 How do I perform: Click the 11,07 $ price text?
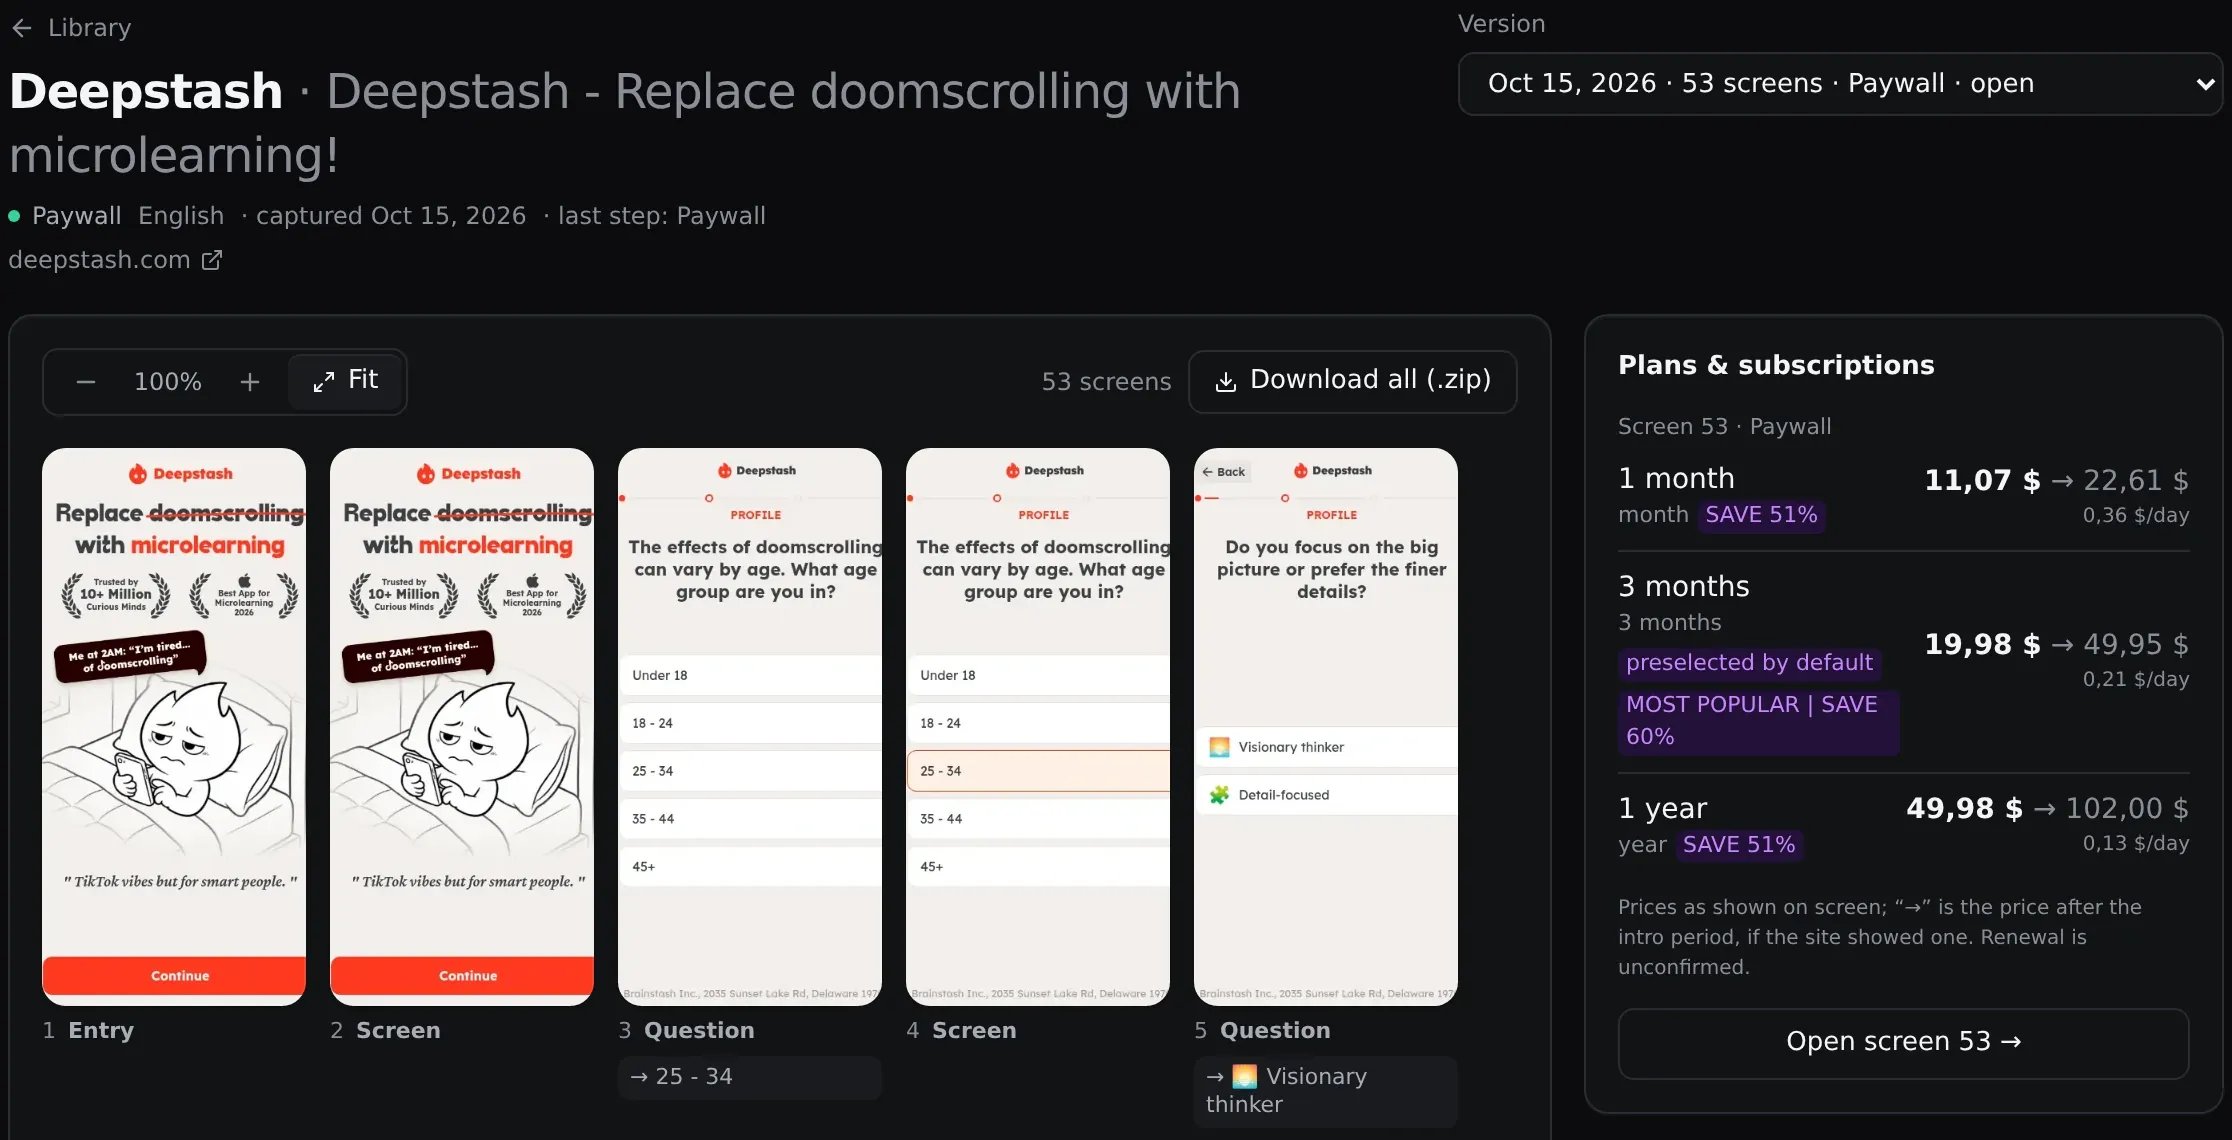click(x=1982, y=481)
